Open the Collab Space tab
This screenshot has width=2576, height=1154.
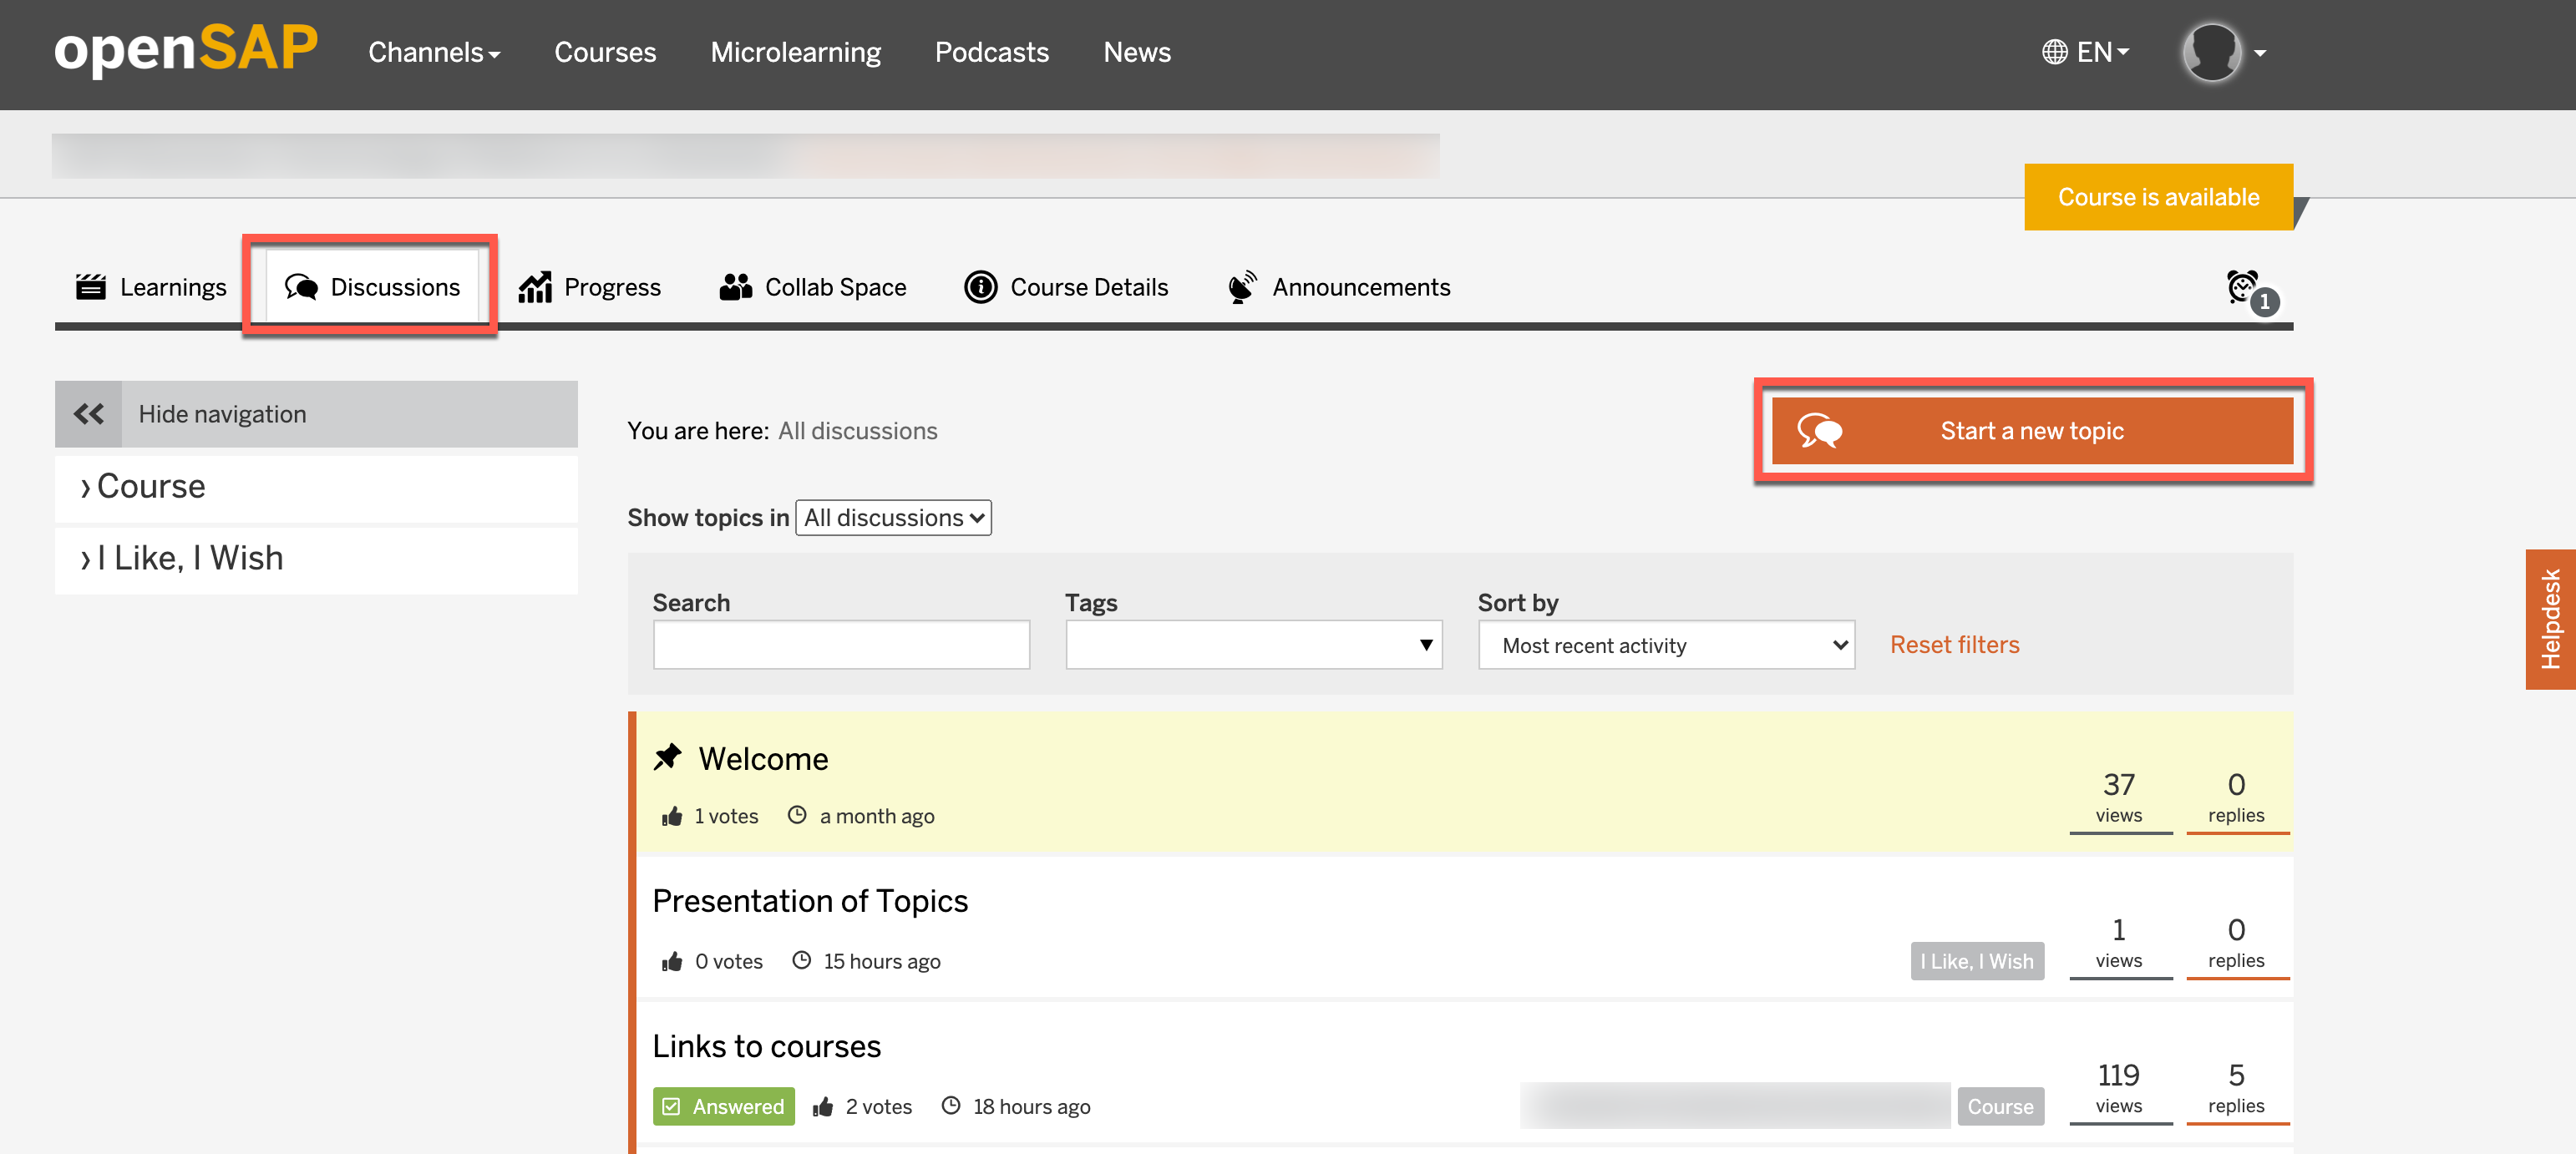pos(813,288)
